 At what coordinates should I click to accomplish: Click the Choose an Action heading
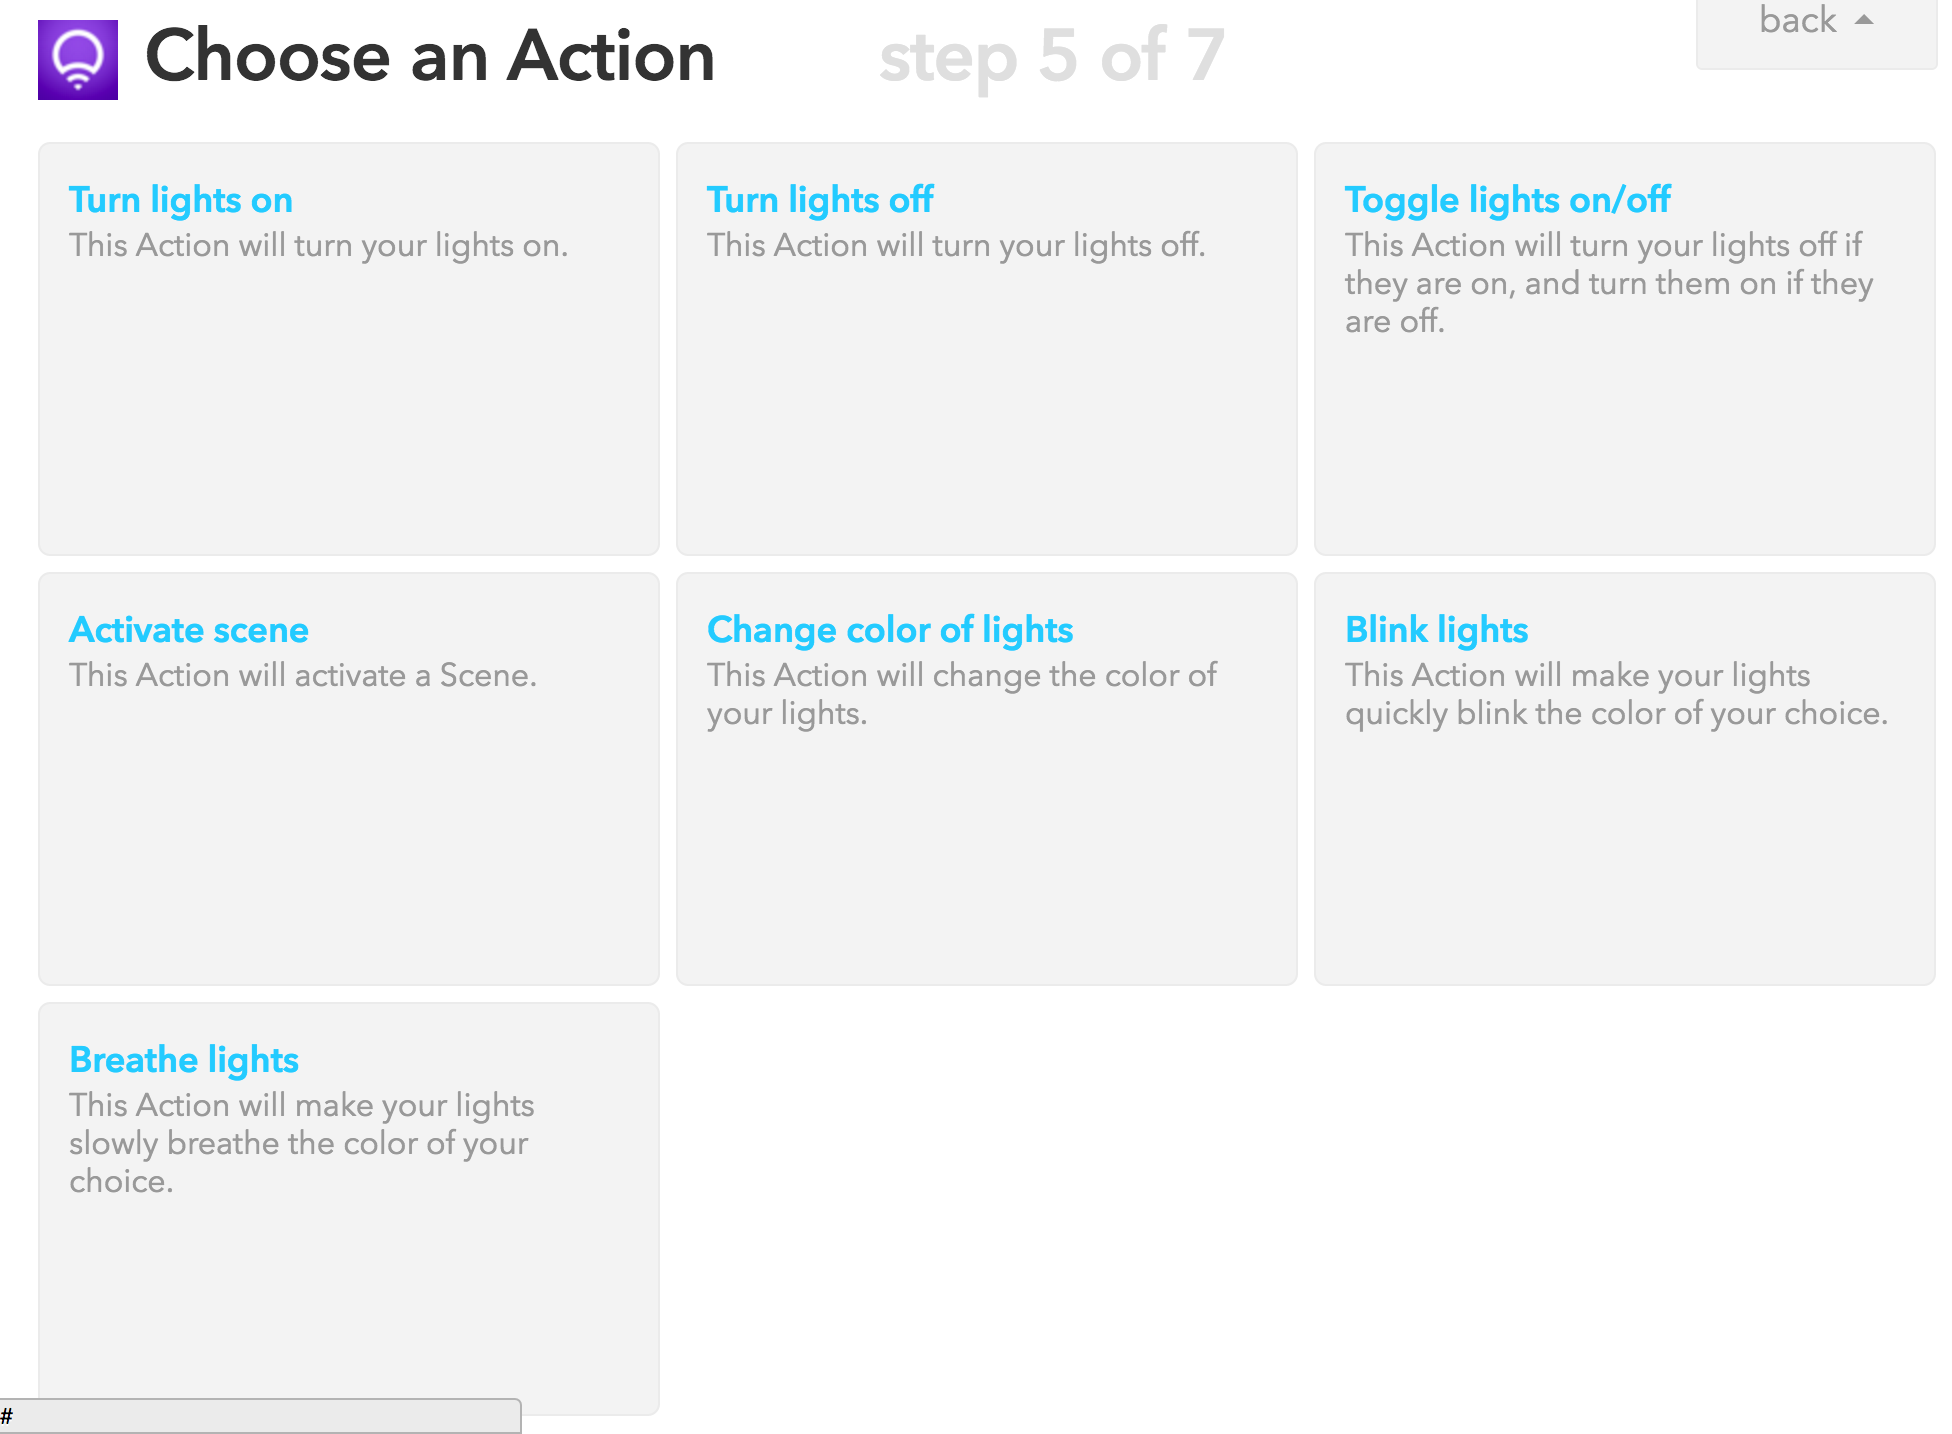[431, 56]
